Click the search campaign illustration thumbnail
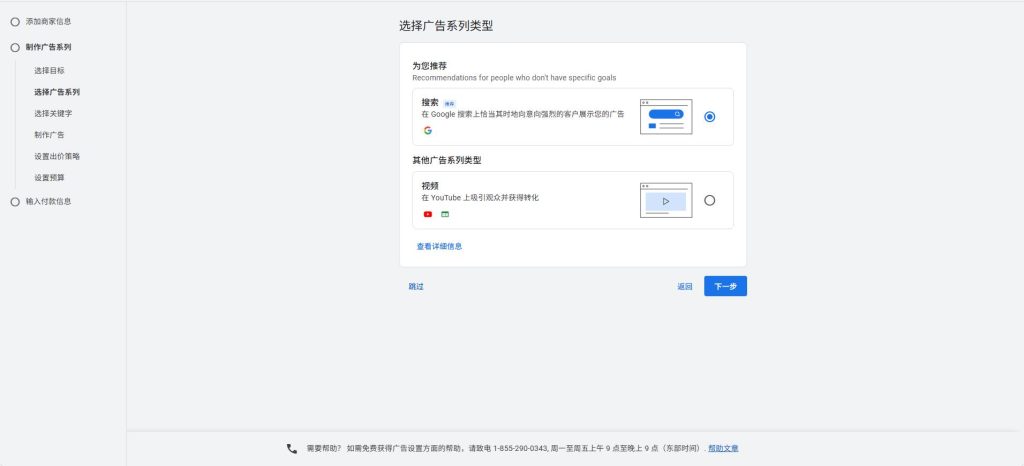The height and width of the screenshot is (466, 1024). pos(665,116)
